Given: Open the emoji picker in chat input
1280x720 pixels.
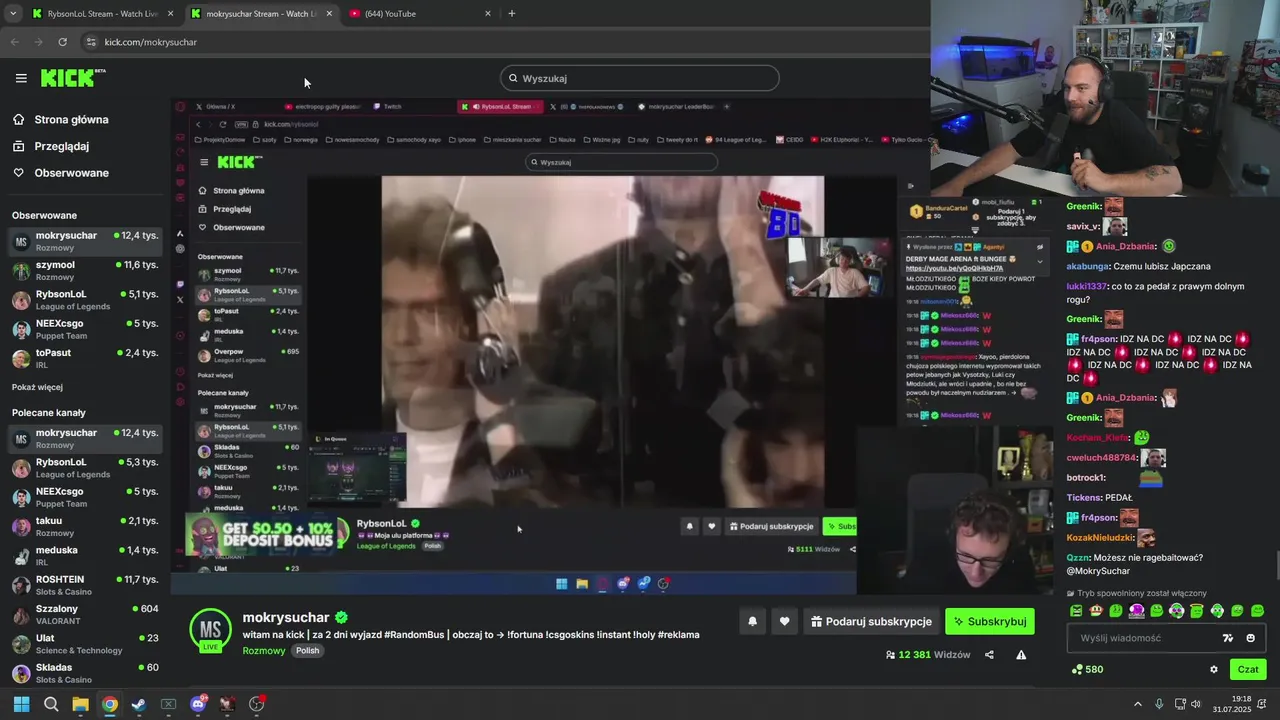Looking at the screenshot, I should pos(1251,638).
